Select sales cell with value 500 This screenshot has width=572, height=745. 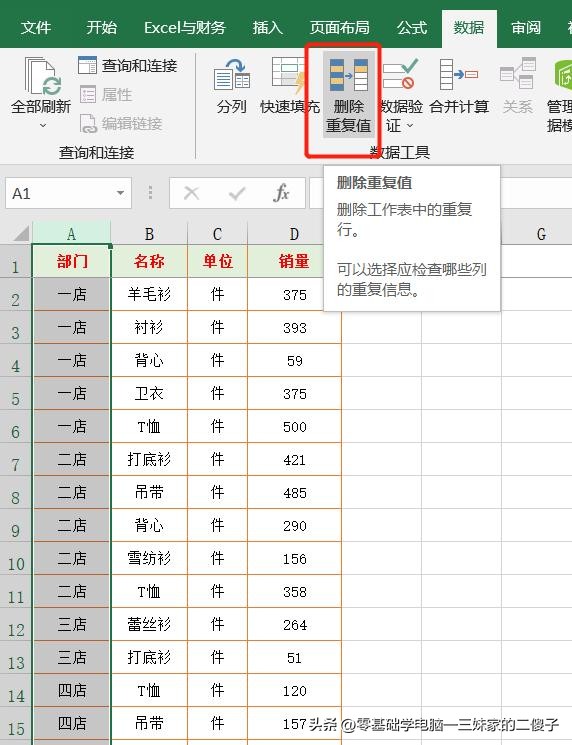pos(295,426)
